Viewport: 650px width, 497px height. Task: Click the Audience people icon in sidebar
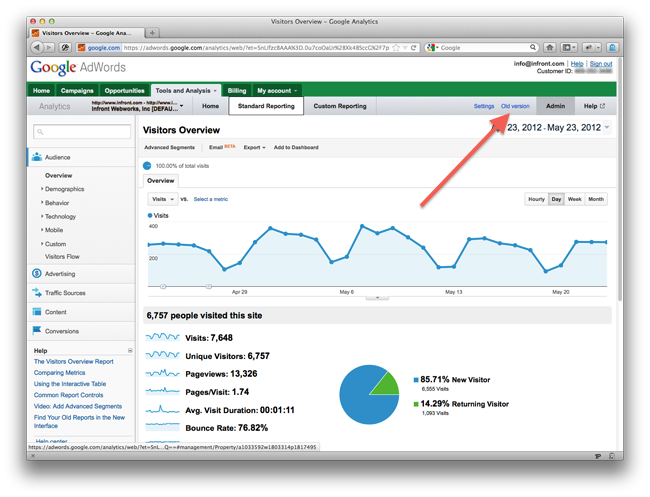pos(36,157)
